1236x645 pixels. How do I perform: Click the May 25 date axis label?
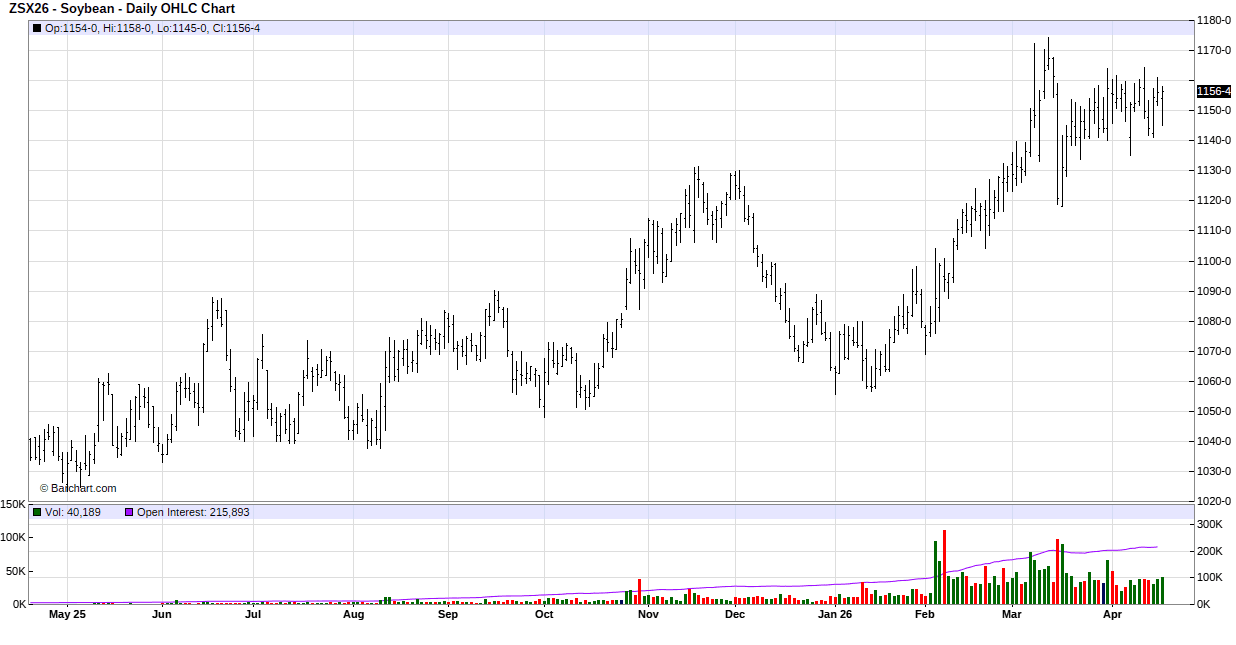[x=67, y=615]
